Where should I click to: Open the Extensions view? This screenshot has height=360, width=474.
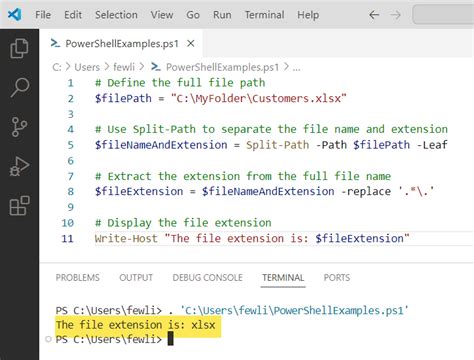pos(19,205)
